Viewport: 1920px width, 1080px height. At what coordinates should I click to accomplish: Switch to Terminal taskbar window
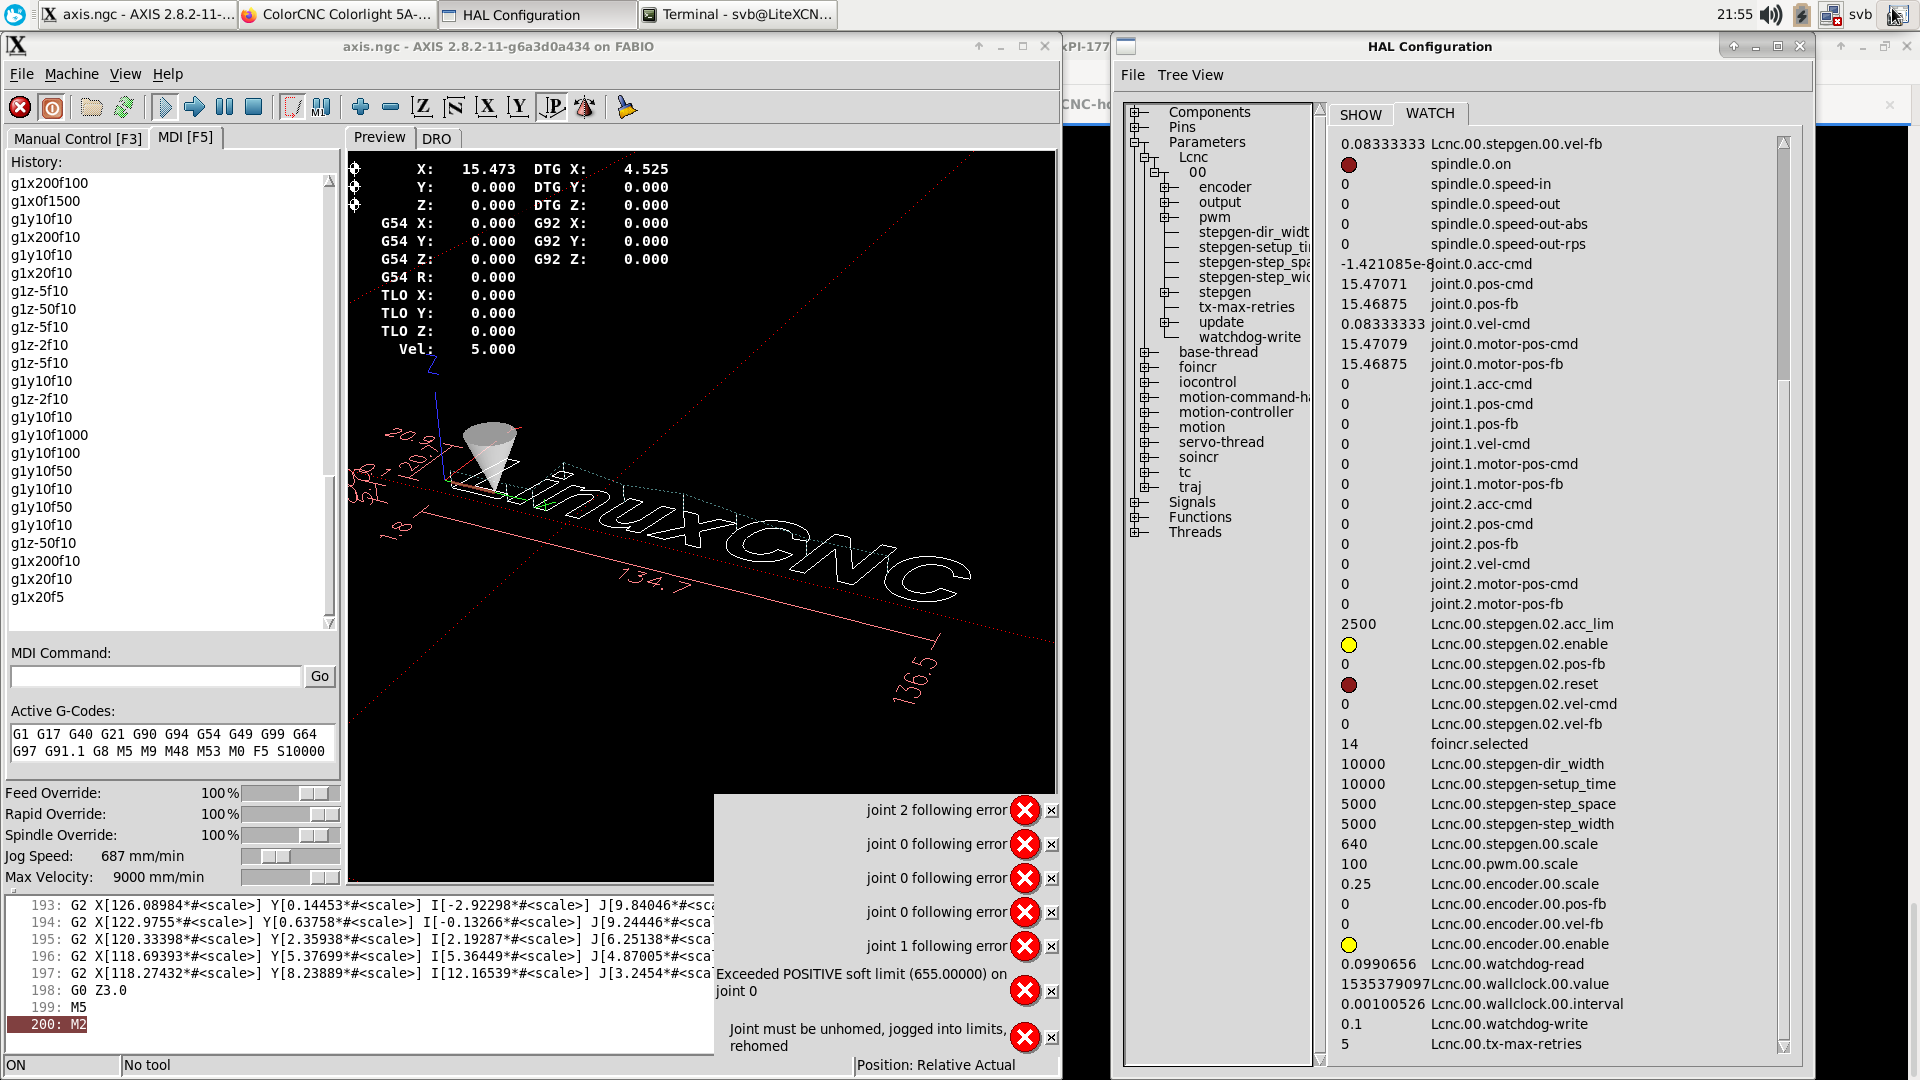tap(737, 14)
